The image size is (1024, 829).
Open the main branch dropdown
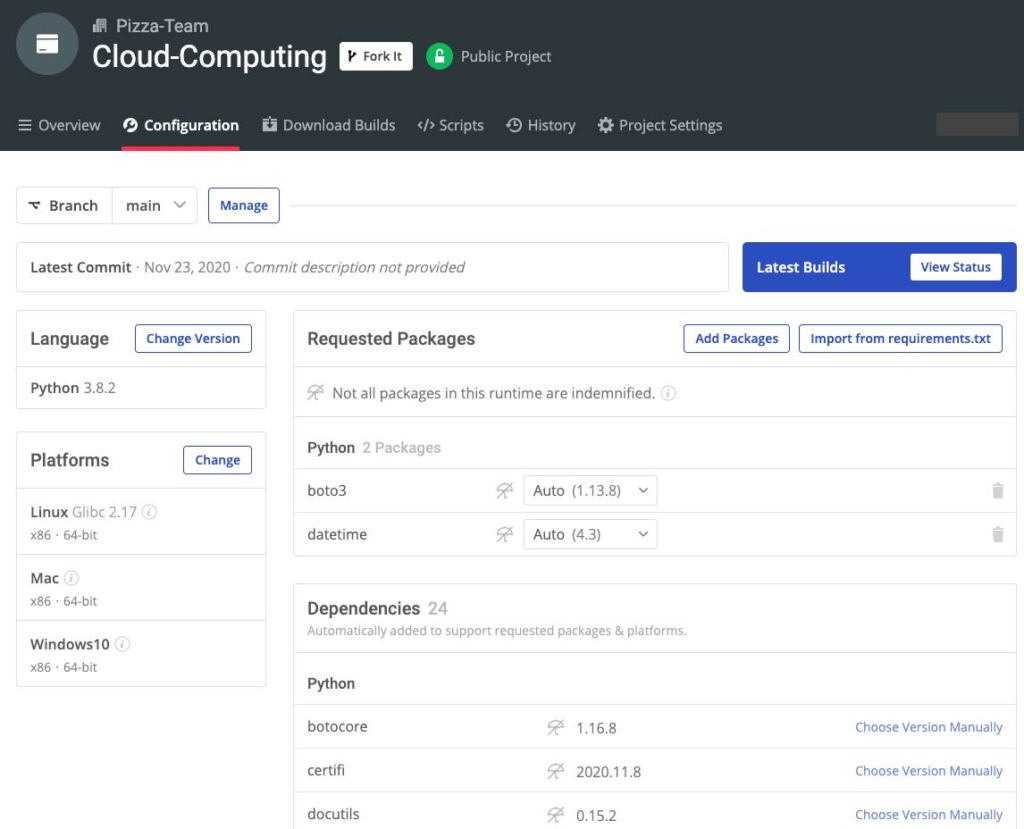pyautogui.click(x=155, y=205)
